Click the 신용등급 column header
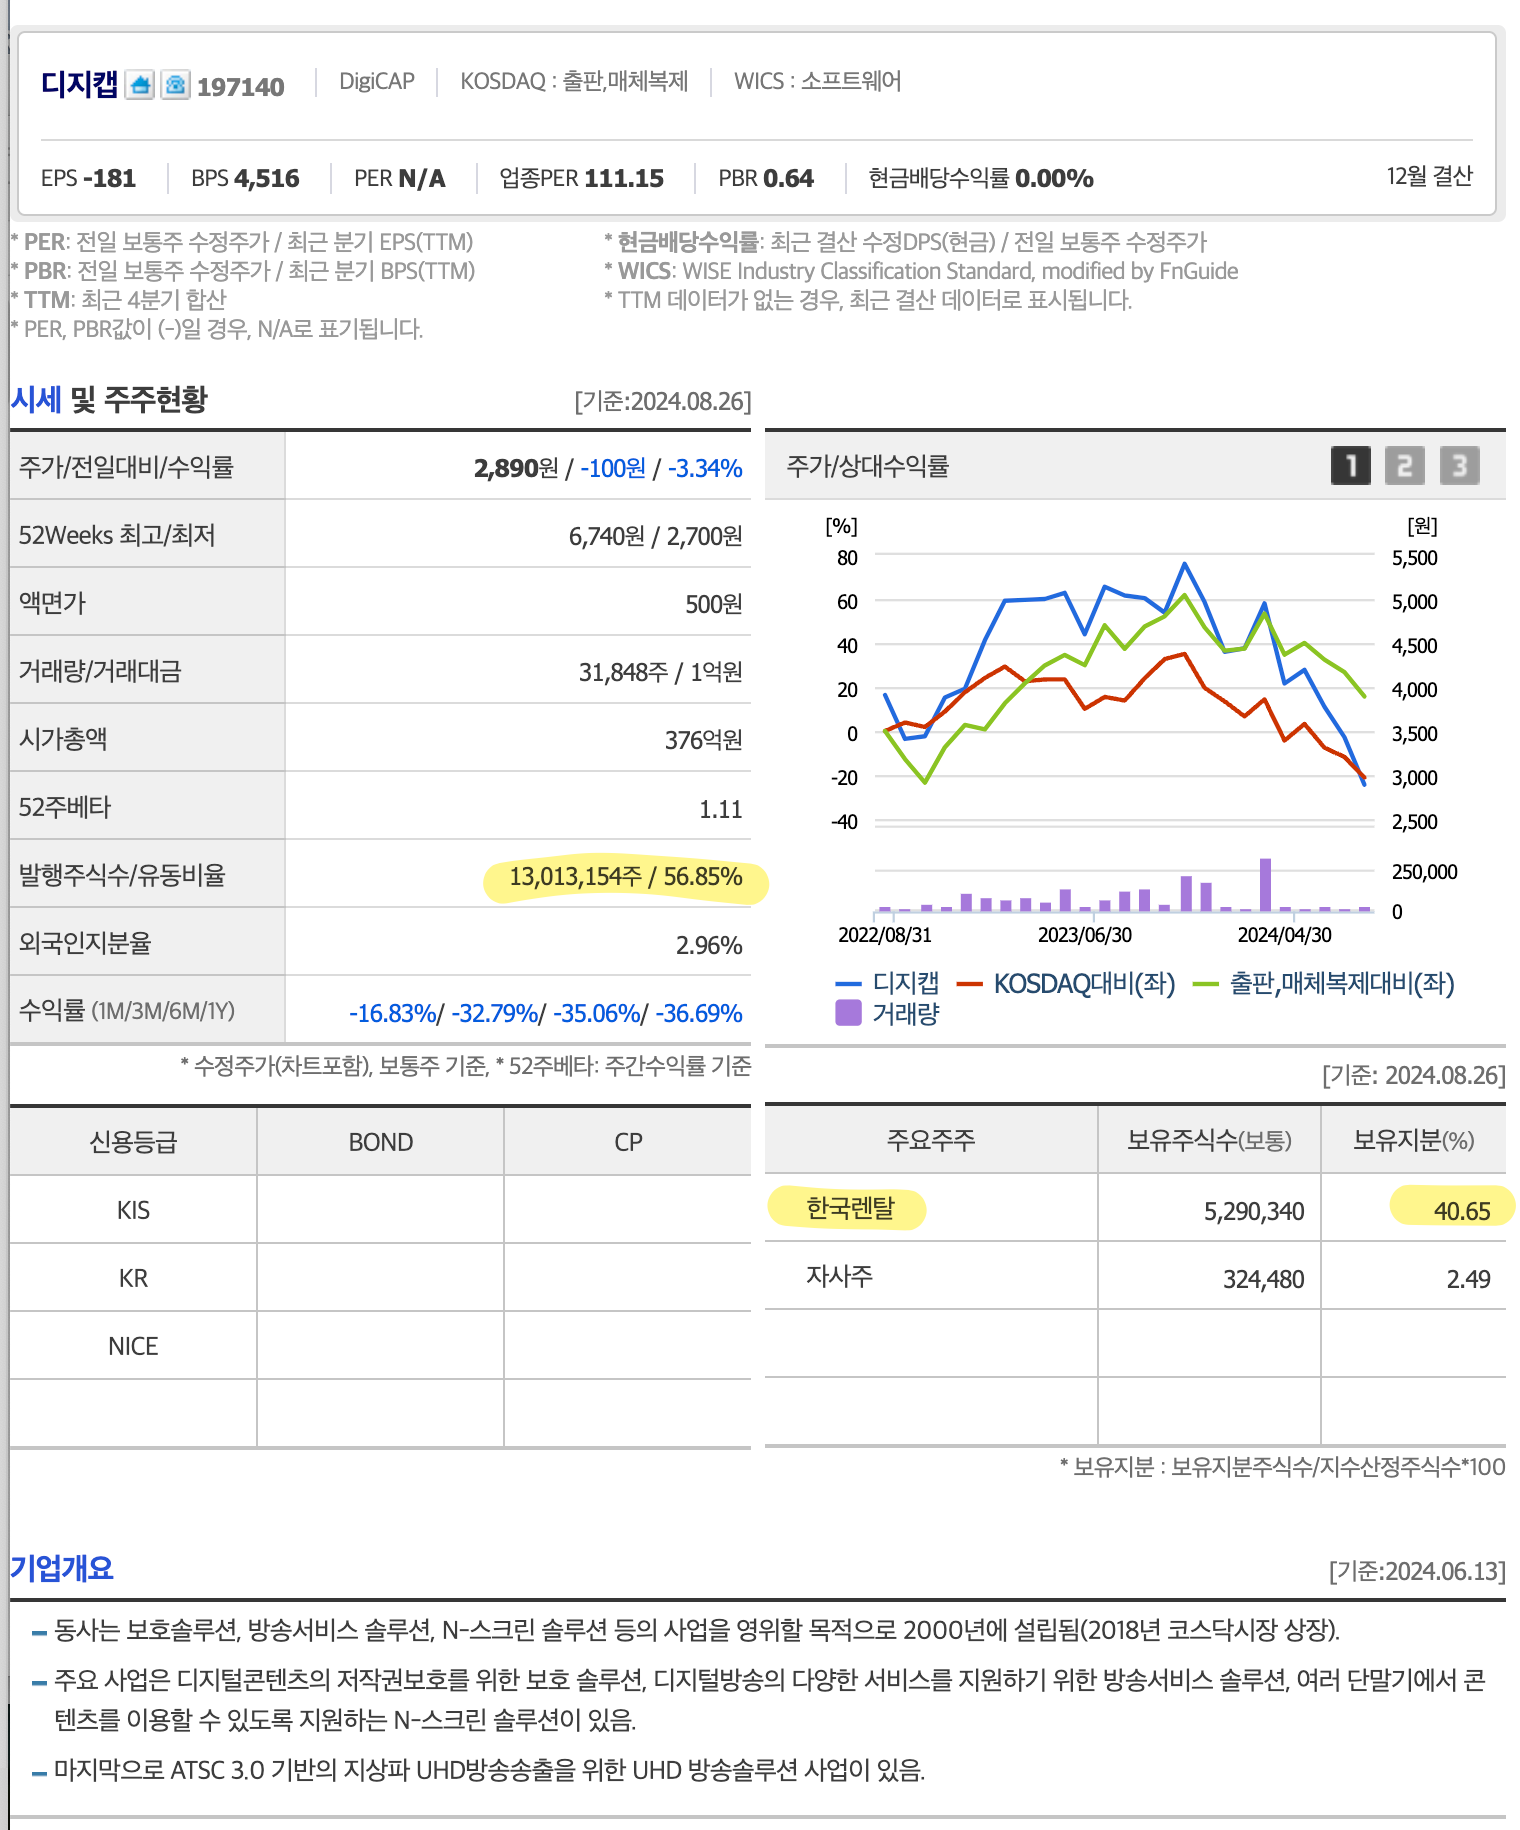Viewport: 1520px width, 1830px height. (x=133, y=1142)
